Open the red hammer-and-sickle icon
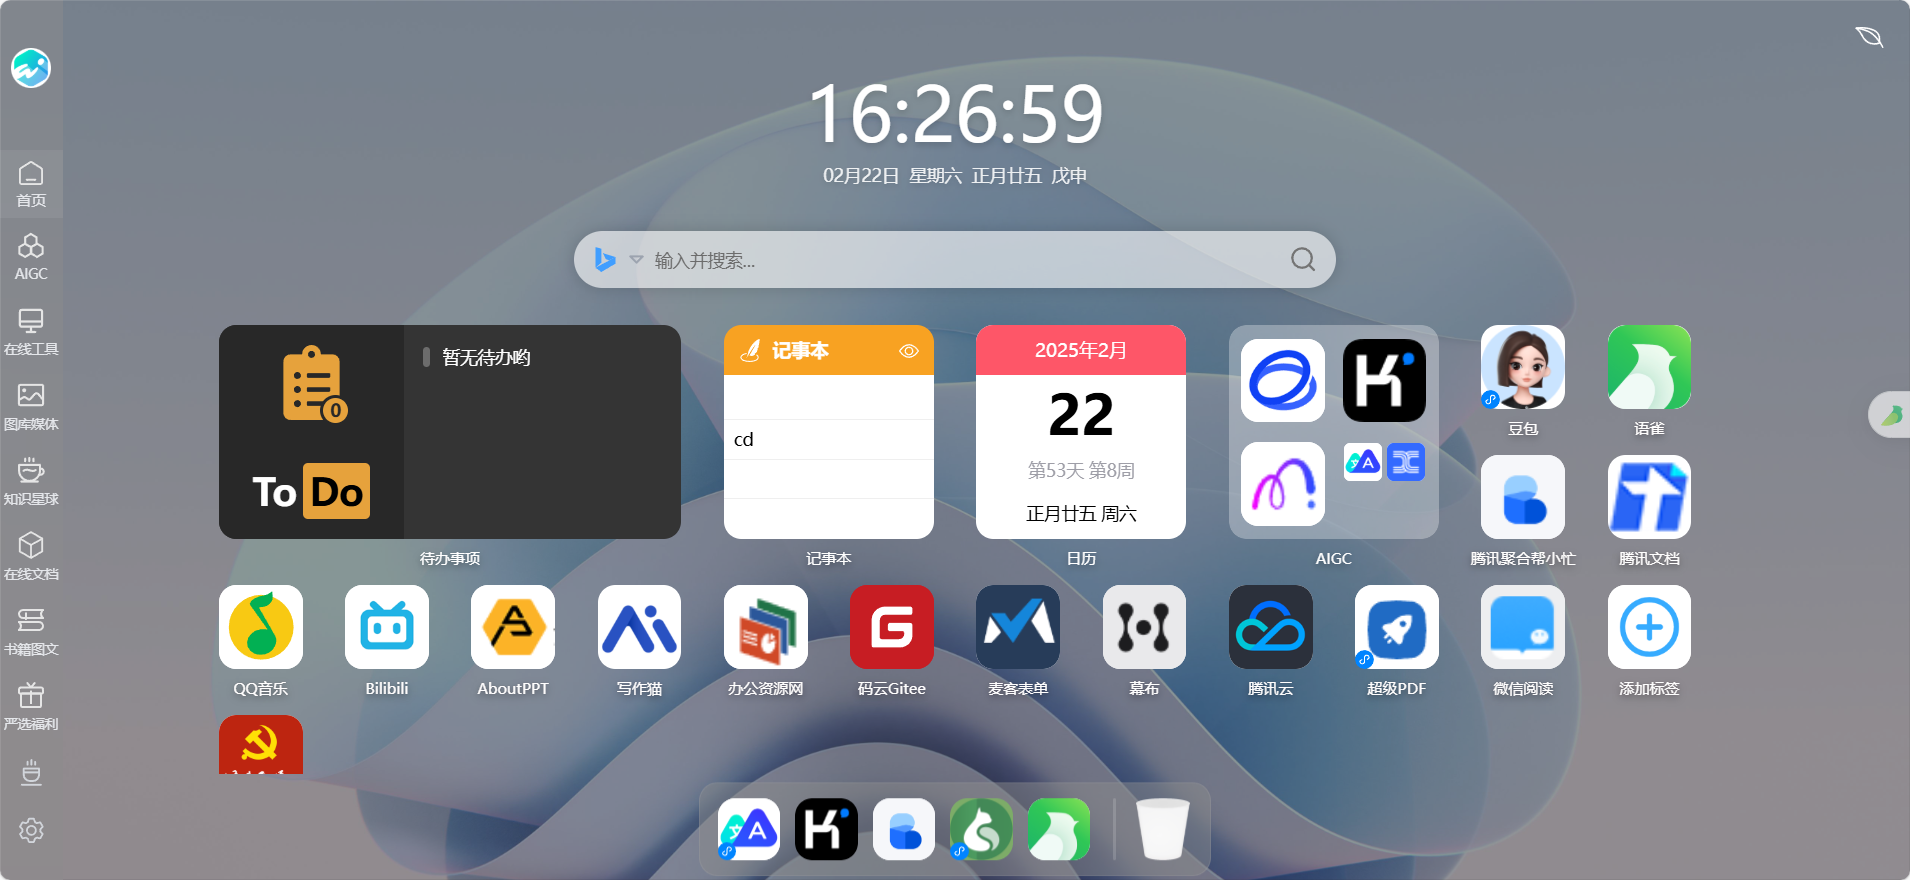1910x880 pixels. (x=261, y=745)
